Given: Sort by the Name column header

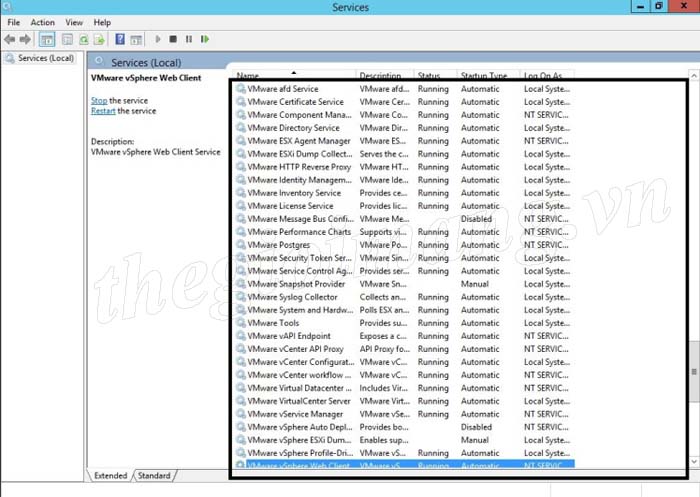Looking at the screenshot, I should click(295, 75).
